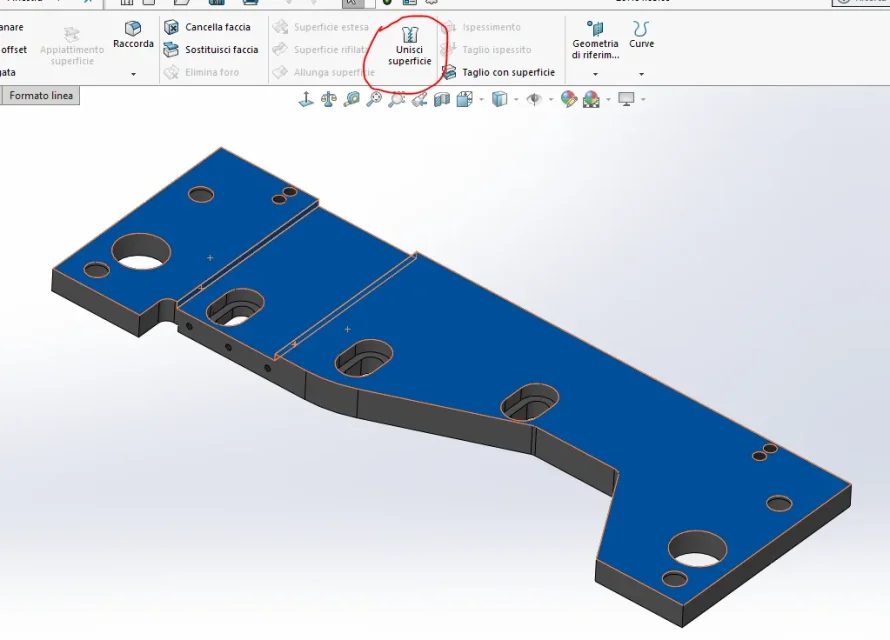Click the Curve tool icon
This screenshot has width=890, height=640.
[641, 28]
